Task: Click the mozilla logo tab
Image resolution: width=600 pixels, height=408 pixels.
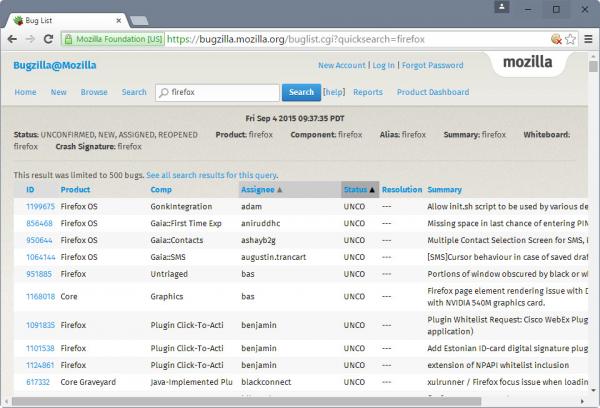Action: (x=527, y=62)
